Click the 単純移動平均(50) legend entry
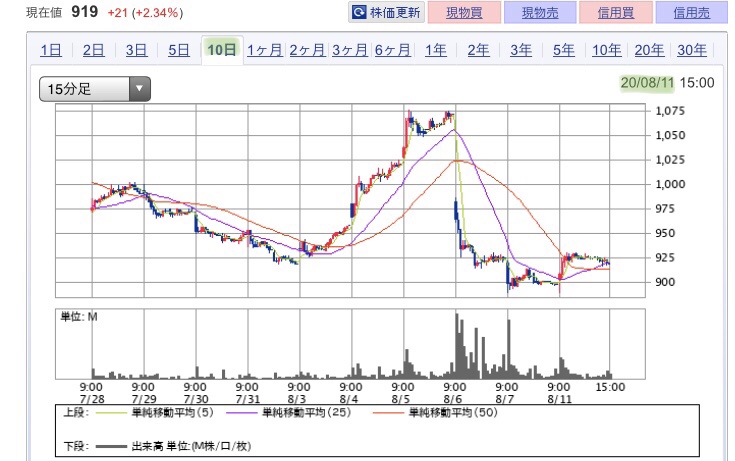The height and width of the screenshot is (461, 735). point(453,413)
